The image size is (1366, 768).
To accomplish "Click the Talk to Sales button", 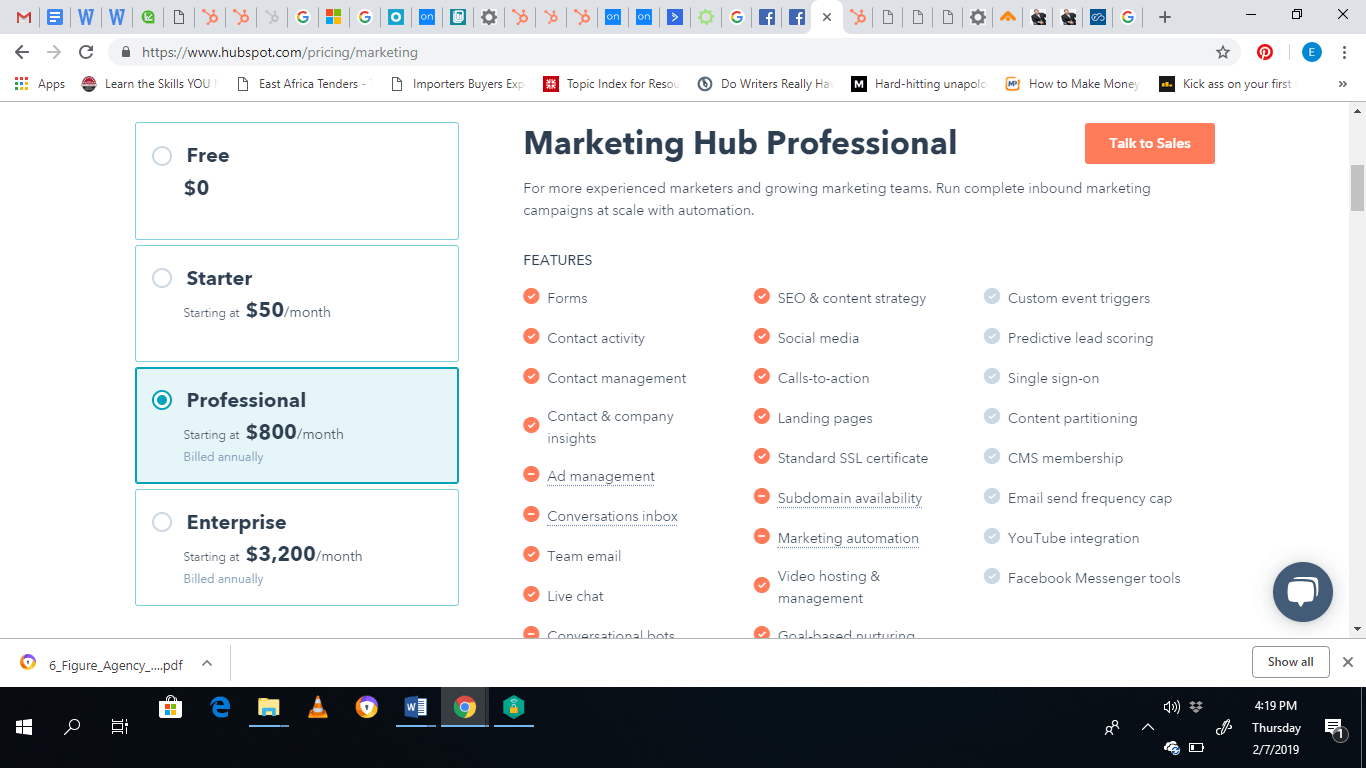I will pos(1150,143).
